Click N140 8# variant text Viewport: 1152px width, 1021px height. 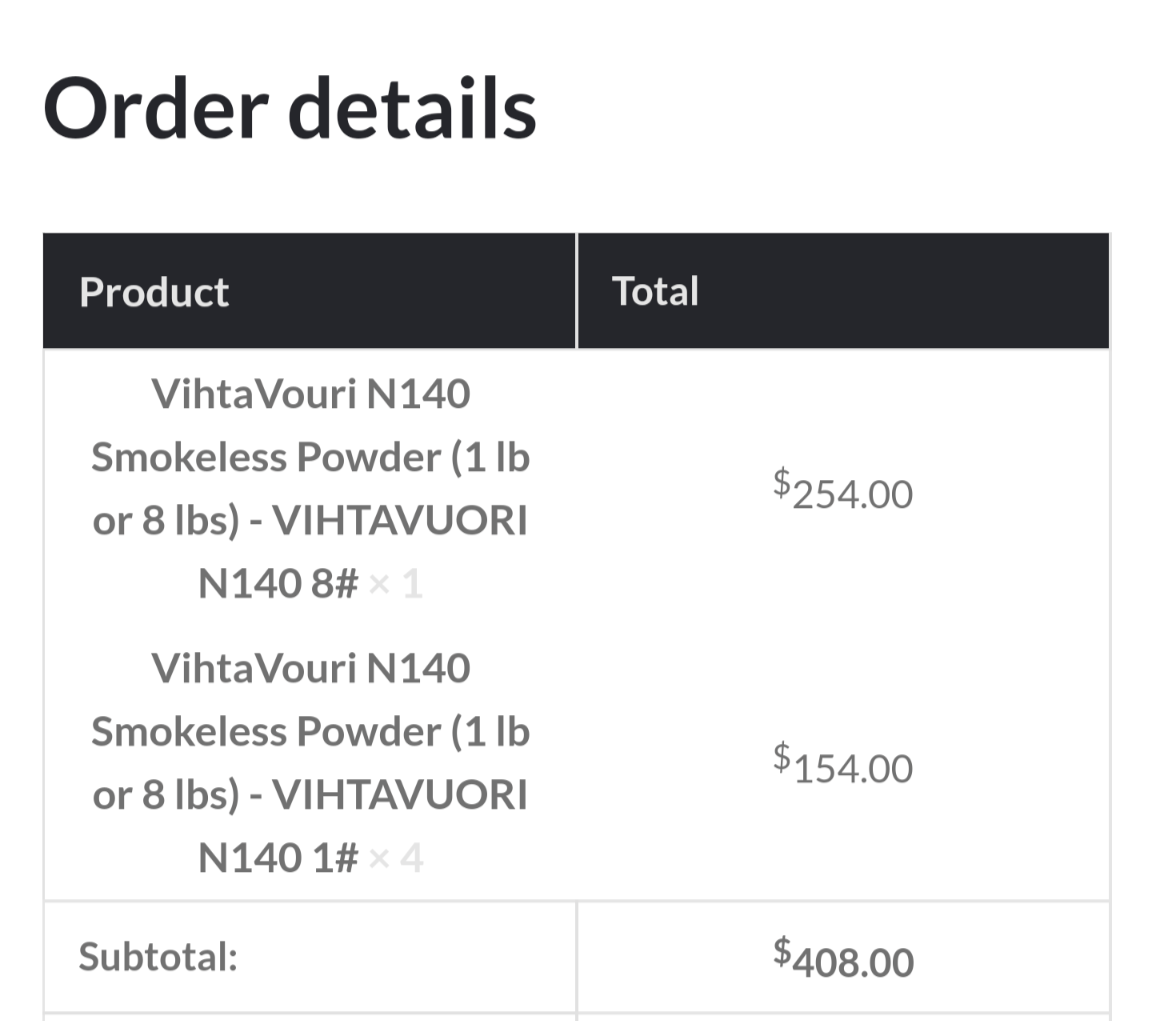278,584
